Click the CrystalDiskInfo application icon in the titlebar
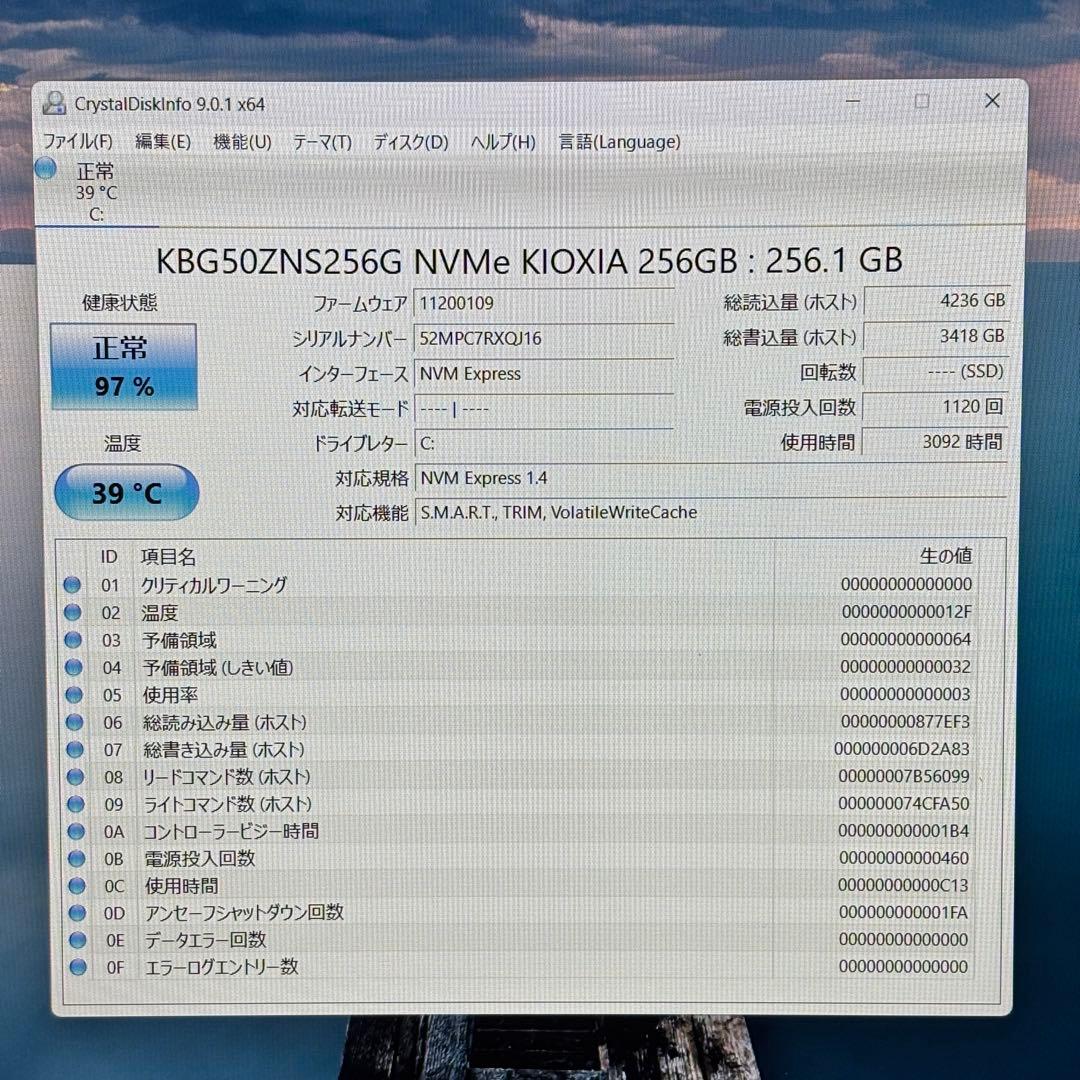The width and height of the screenshot is (1080, 1080). coord(53,103)
